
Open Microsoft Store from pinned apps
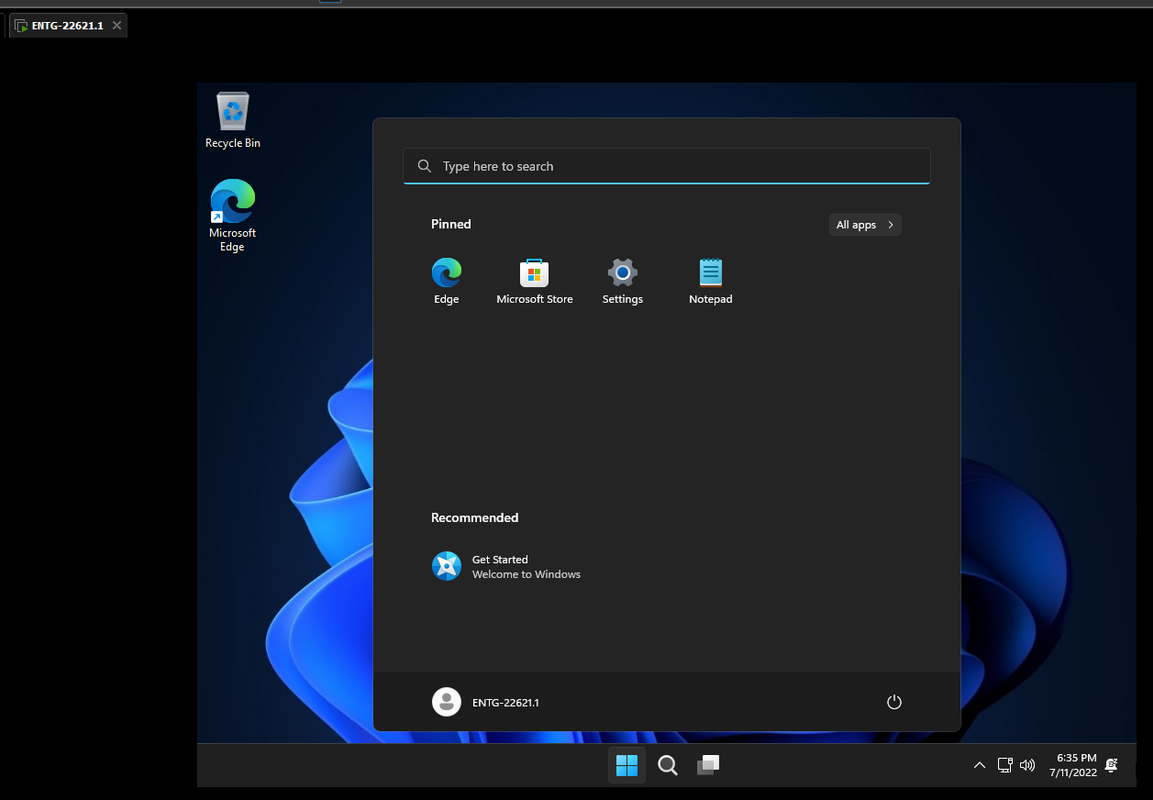point(535,281)
